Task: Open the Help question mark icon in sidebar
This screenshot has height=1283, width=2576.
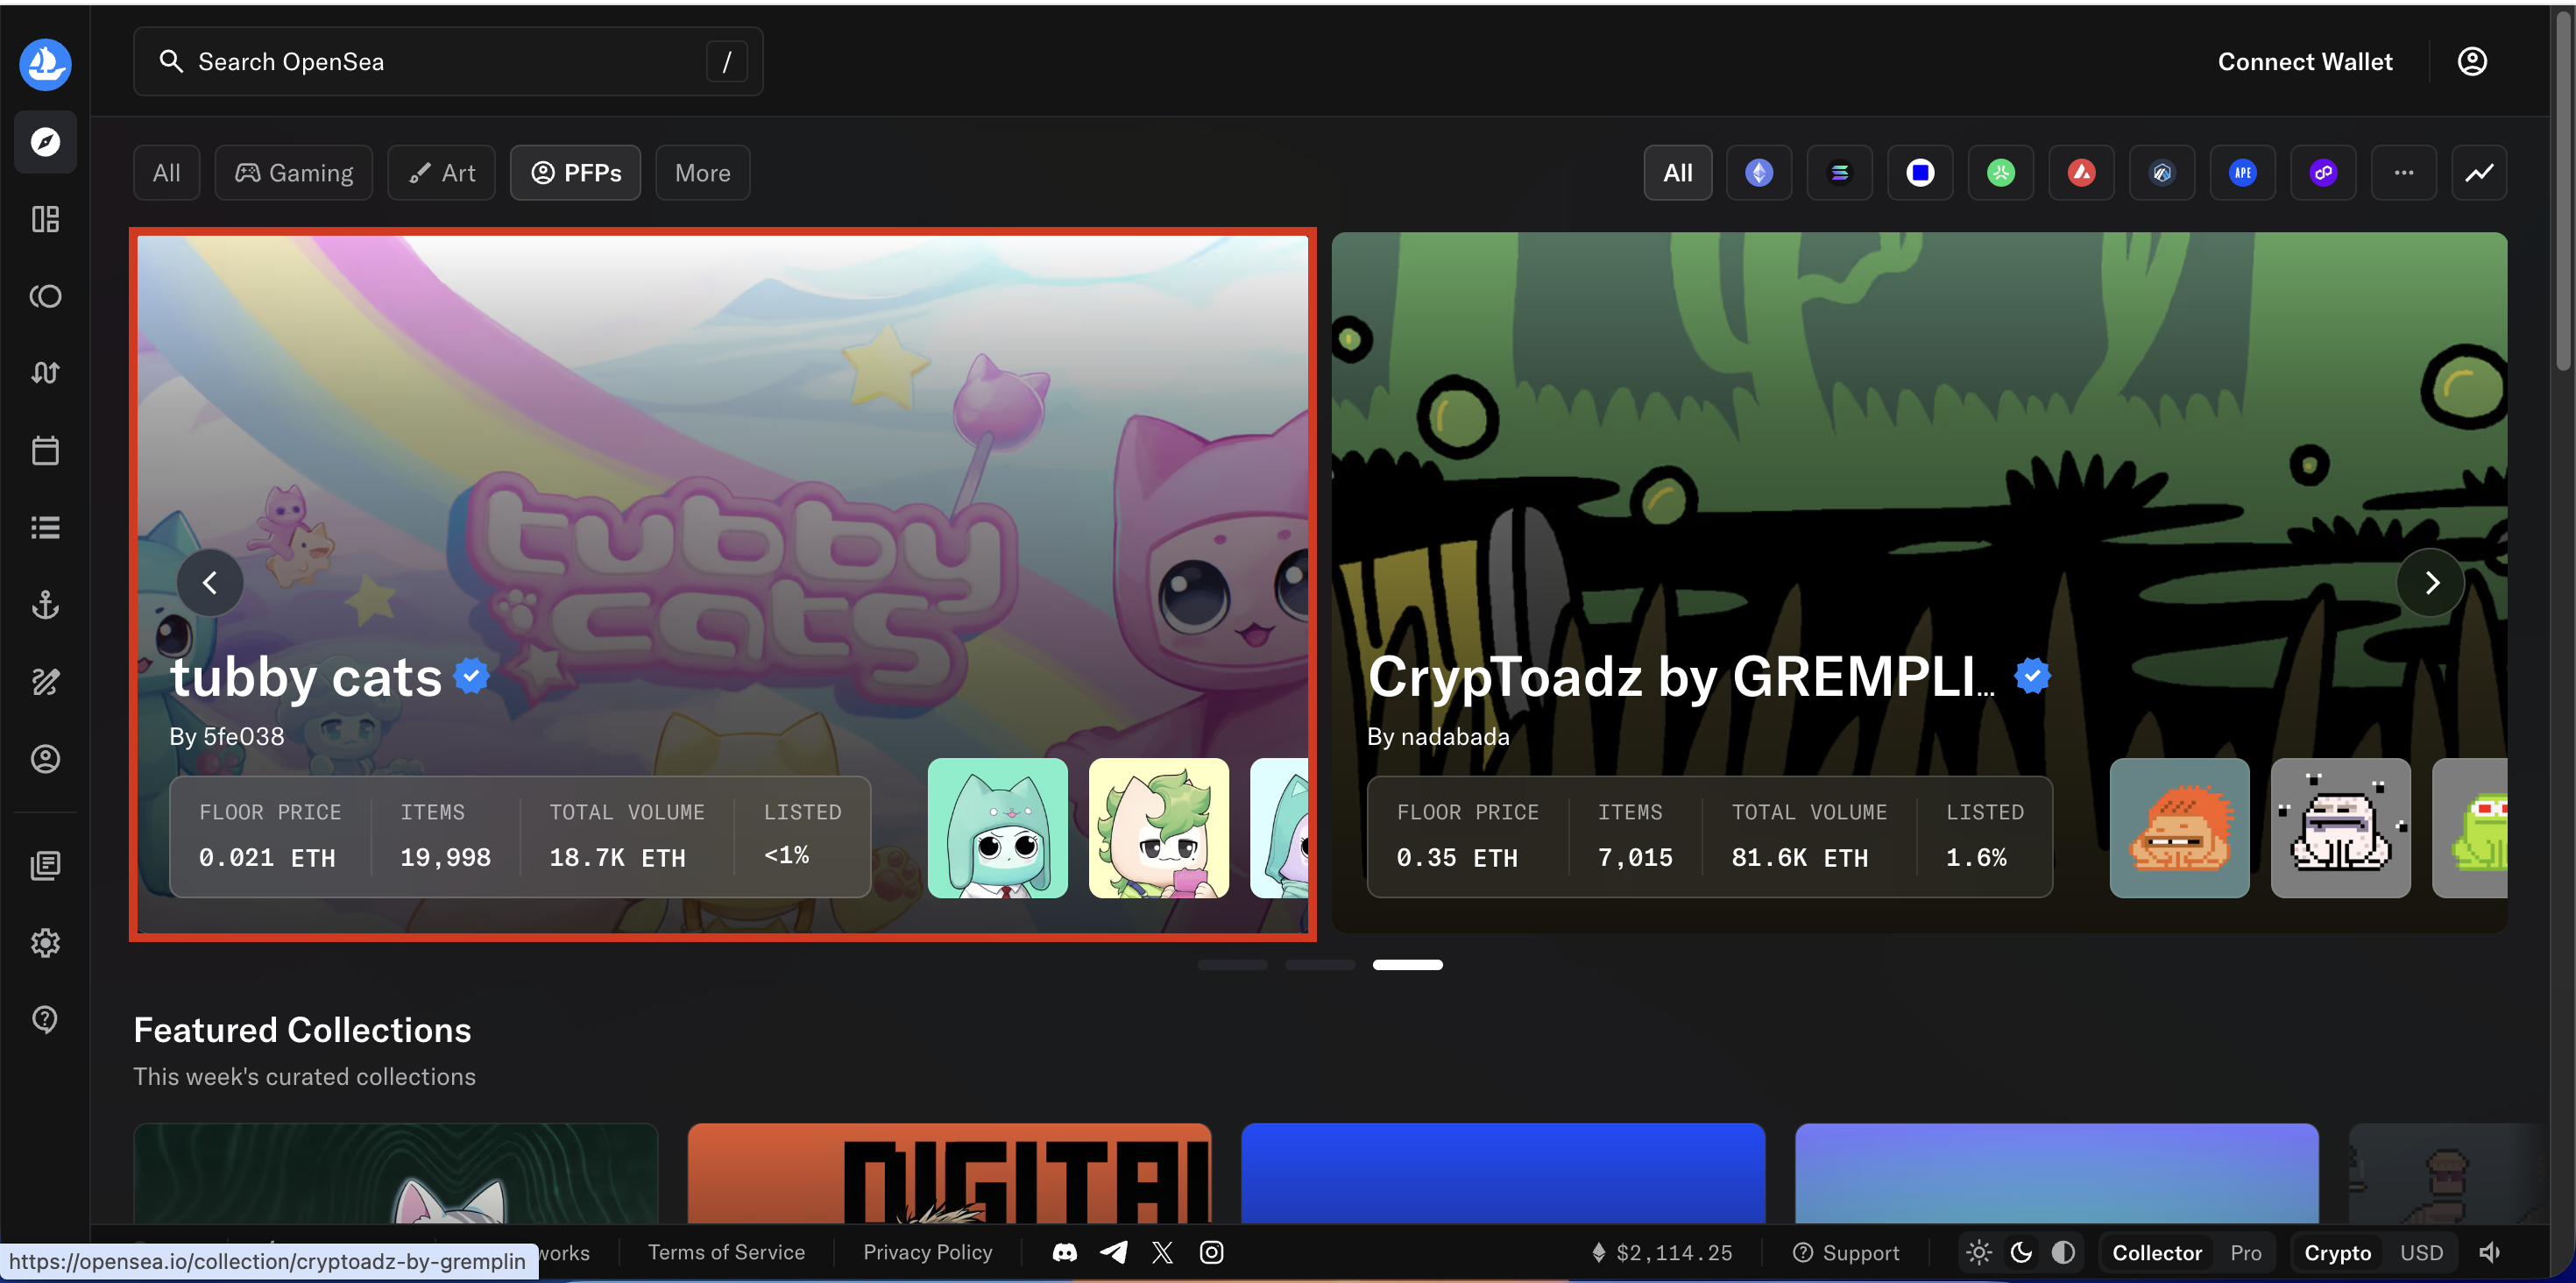Action: pyautogui.click(x=45, y=1019)
